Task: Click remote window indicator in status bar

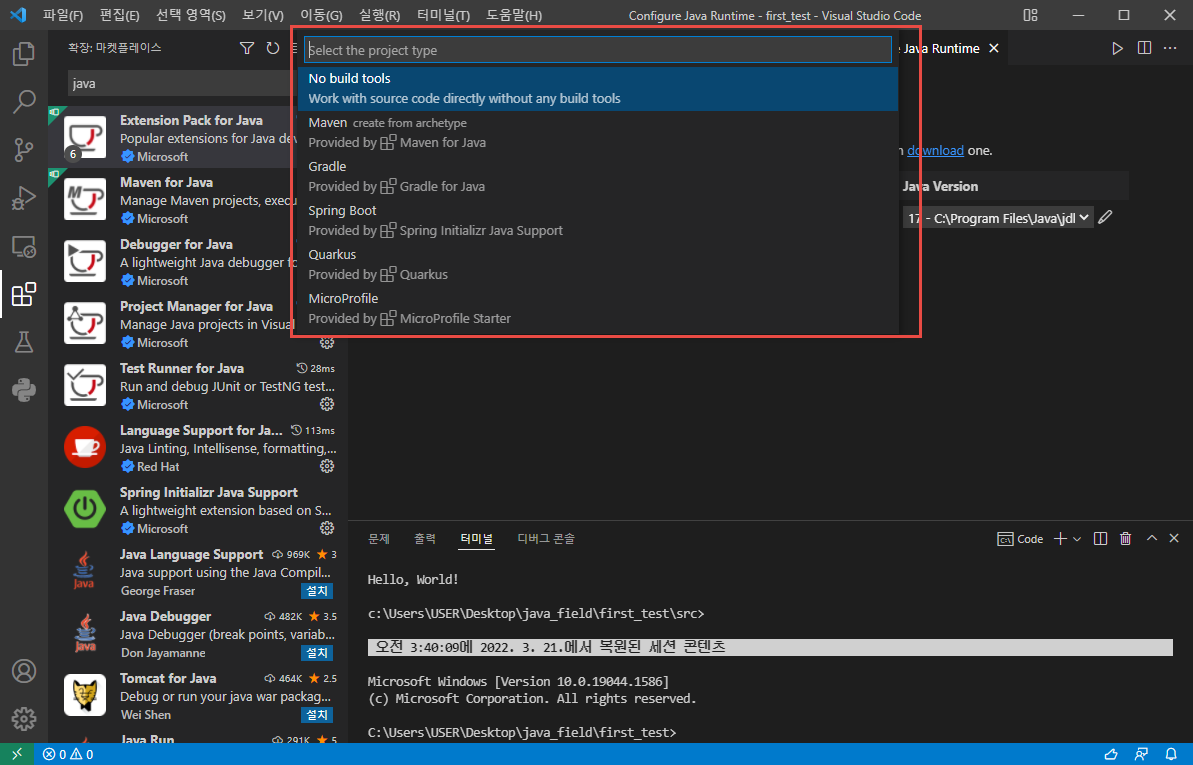Action: pyautogui.click(x=17, y=754)
